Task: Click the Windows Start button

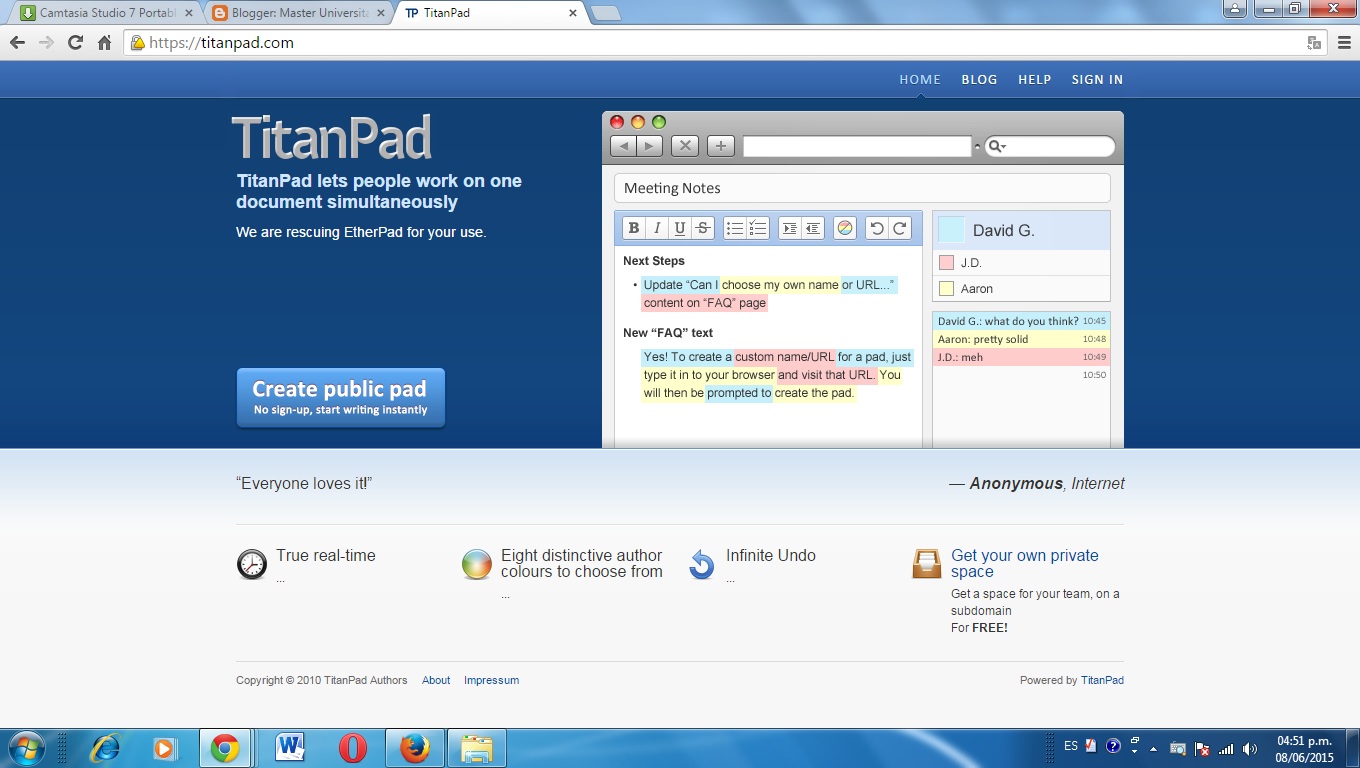Action: tap(25, 748)
